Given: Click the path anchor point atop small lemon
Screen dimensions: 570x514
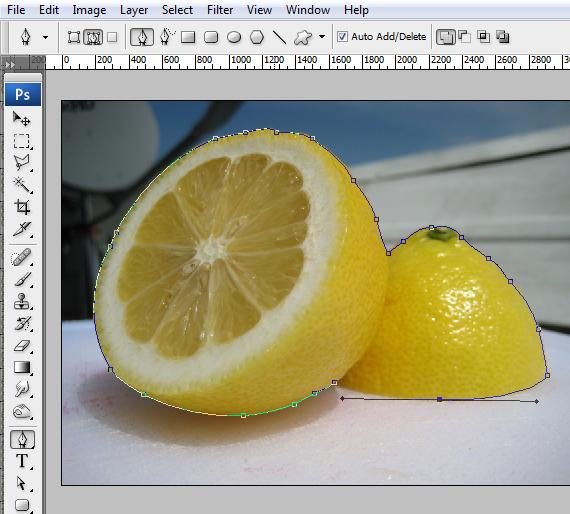Looking at the screenshot, I should pos(431,228).
